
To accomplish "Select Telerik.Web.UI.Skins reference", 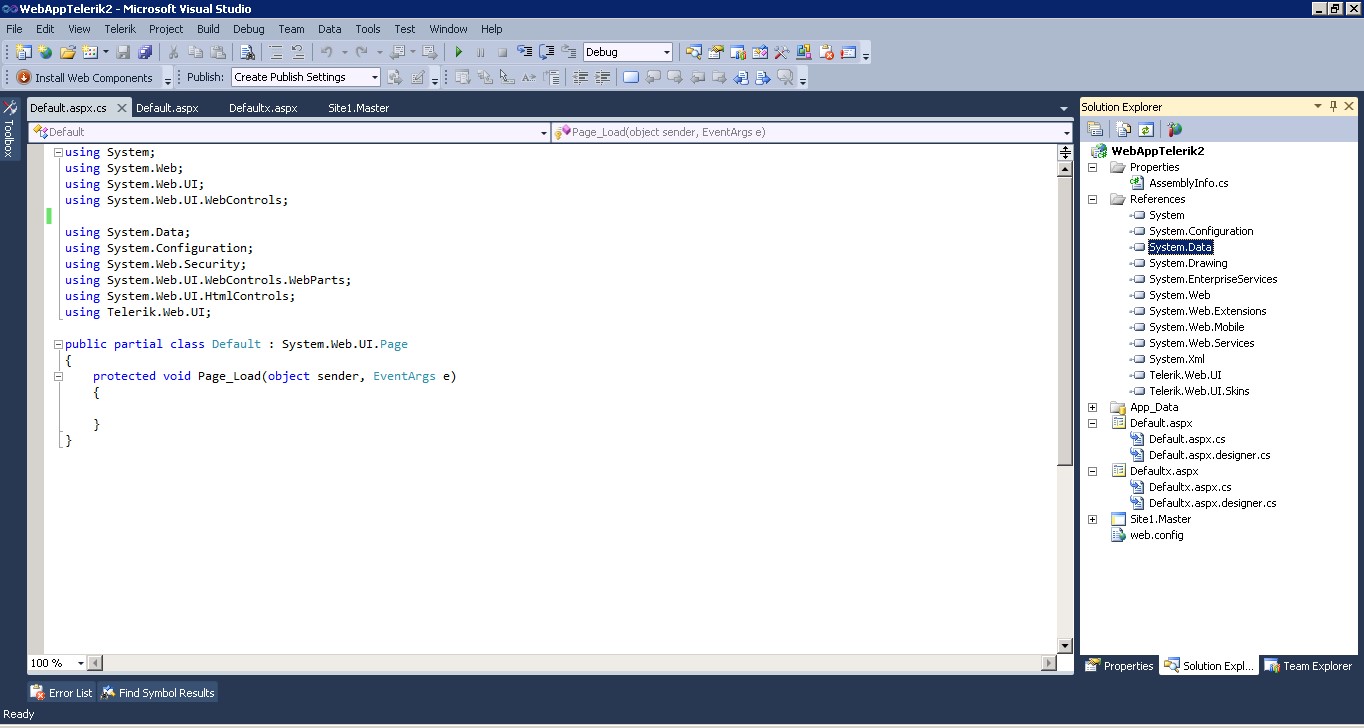I will (x=1199, y=391).
